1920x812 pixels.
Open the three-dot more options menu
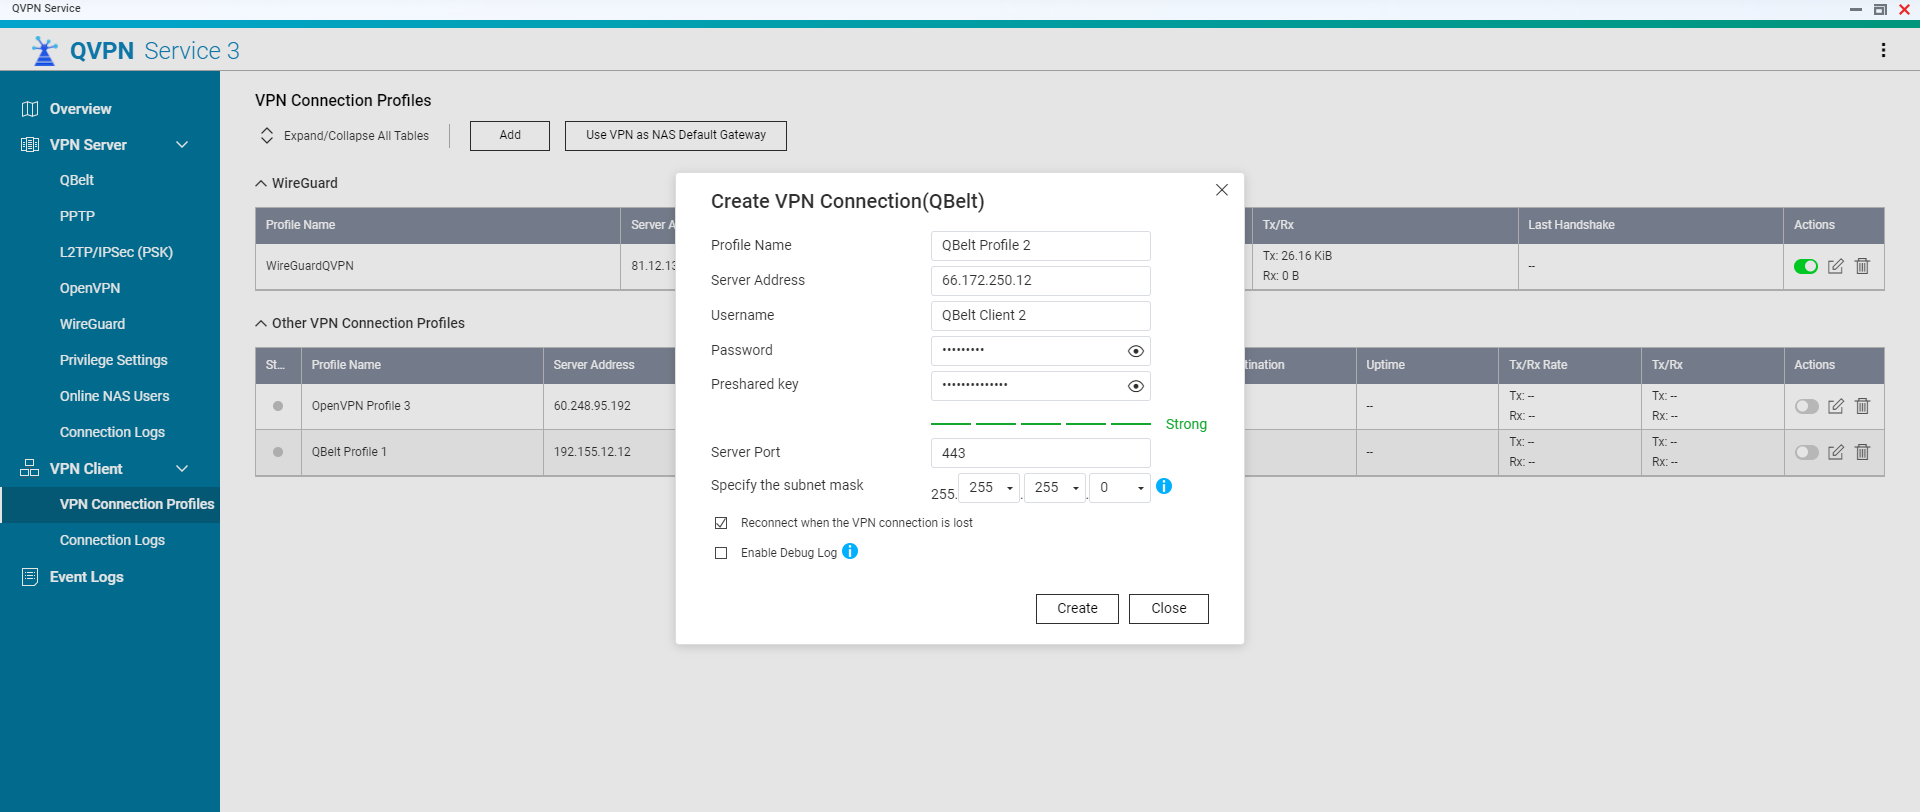1883,50
